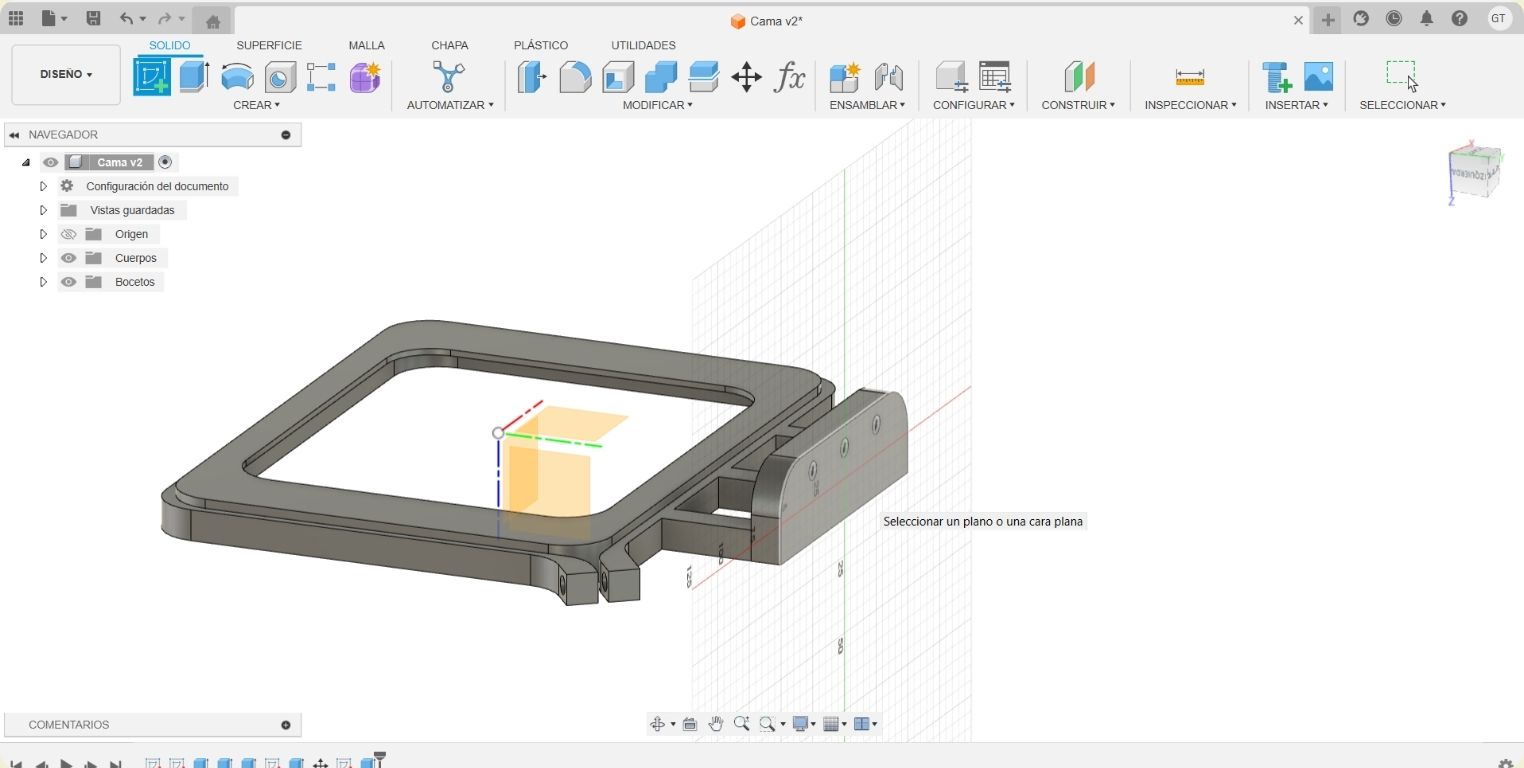Click the Look At camera icon
This screenshot has height=768, width=1524.
690,724
